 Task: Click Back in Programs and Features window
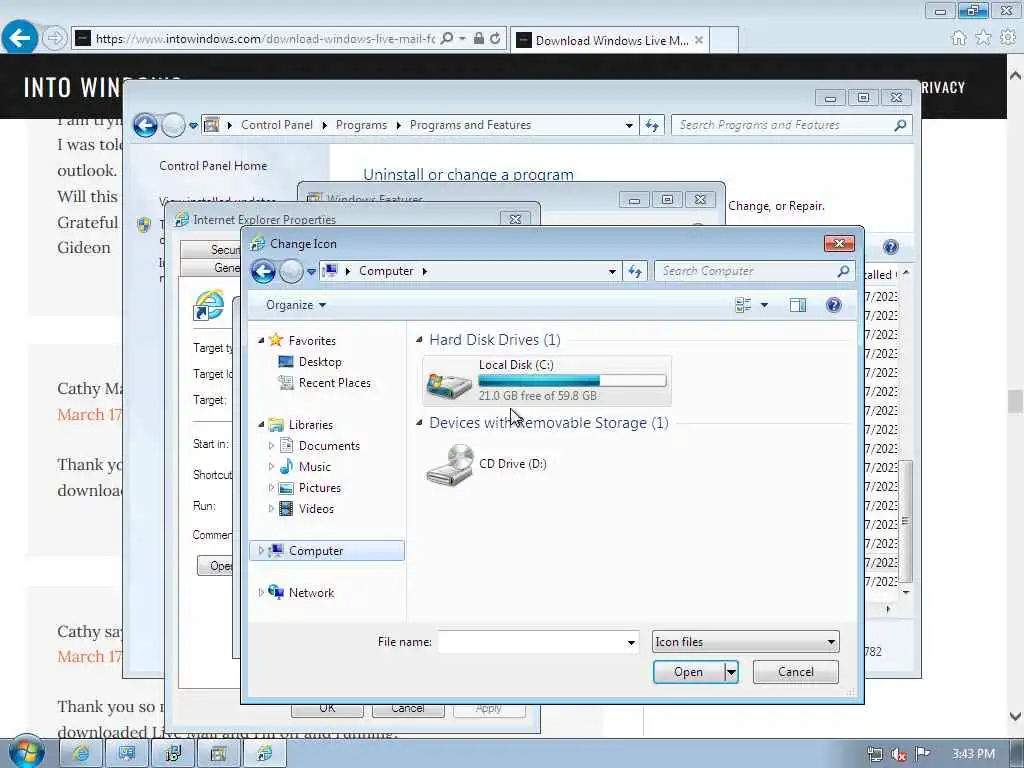pos(145,125)
